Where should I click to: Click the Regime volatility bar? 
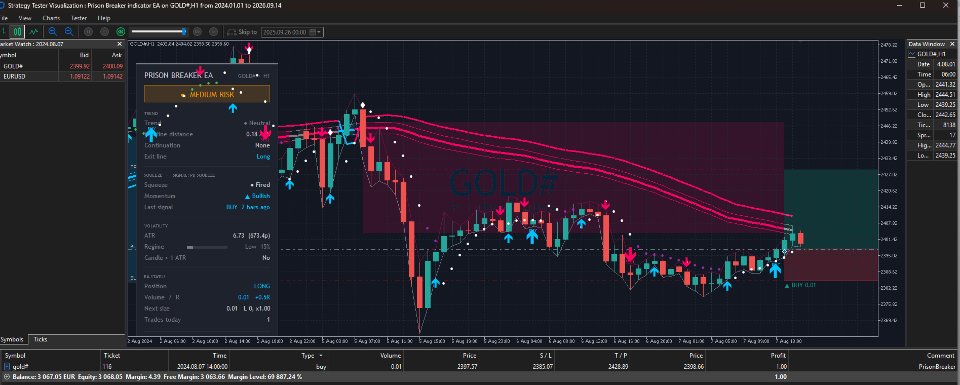206,247
